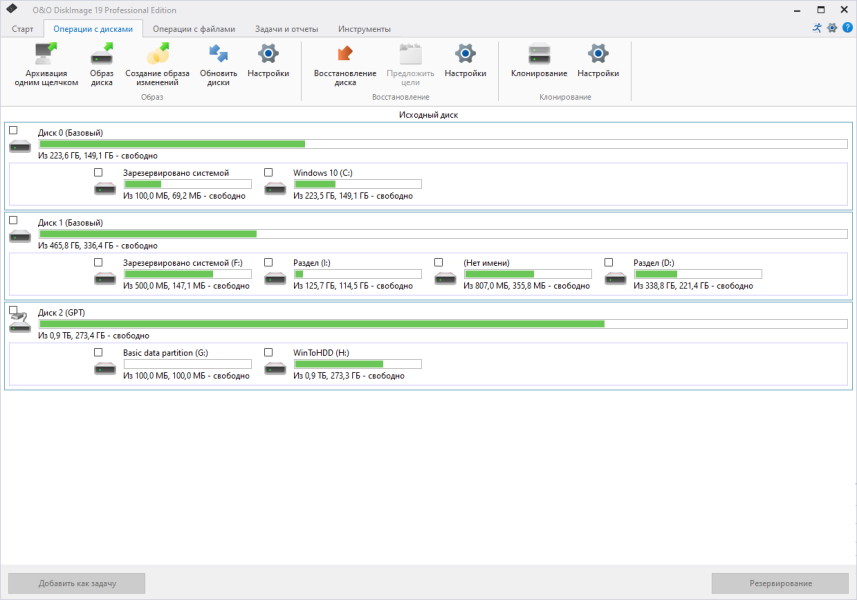
Task: Select the Операции с дисками tab
Action: pos(93,29)
